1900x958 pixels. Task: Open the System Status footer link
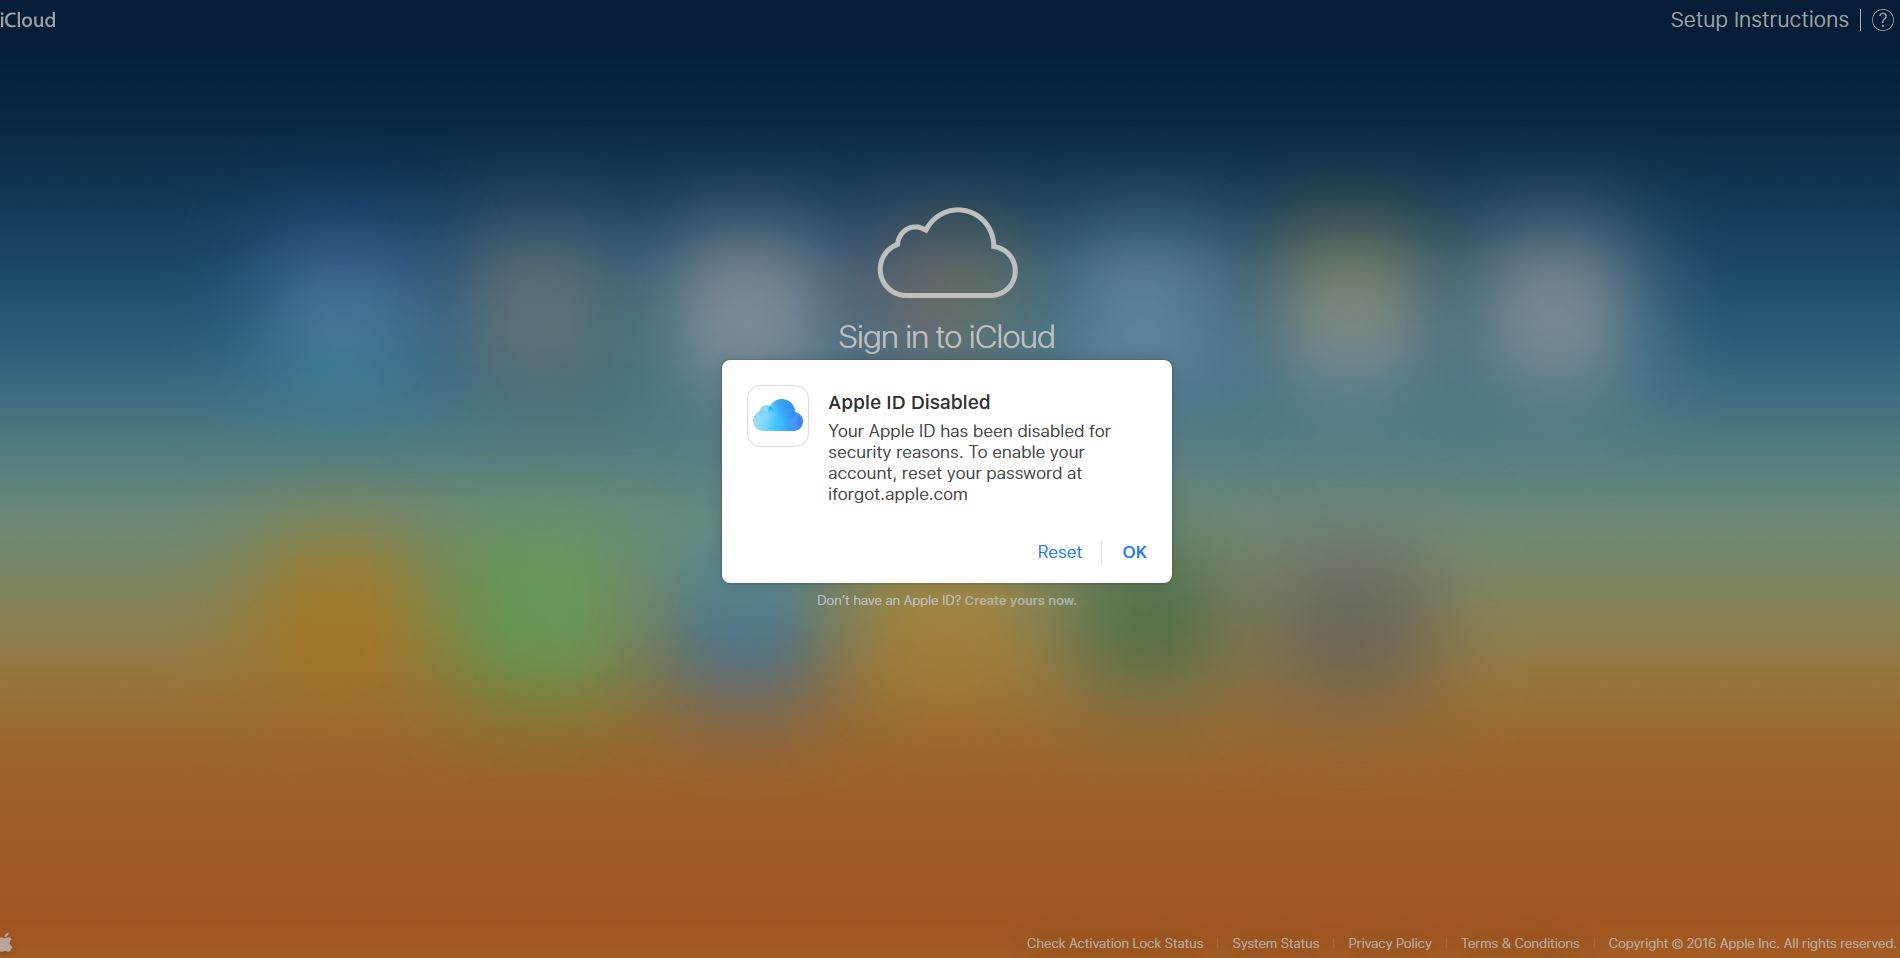point(1275,943)
